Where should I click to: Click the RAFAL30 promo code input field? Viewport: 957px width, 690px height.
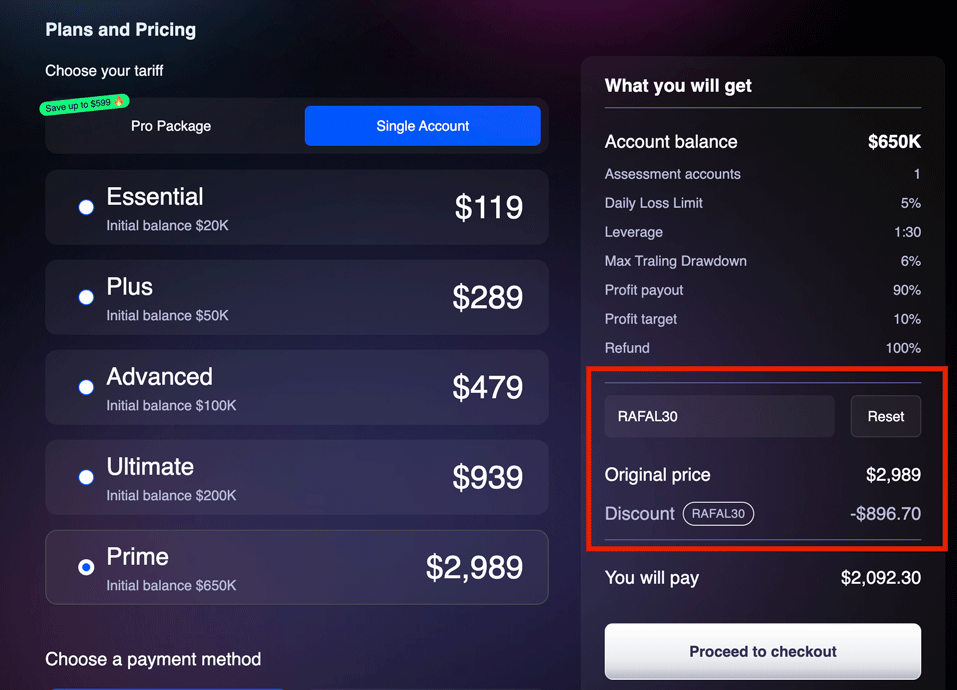pyautogui.click(x=719, y=416)
